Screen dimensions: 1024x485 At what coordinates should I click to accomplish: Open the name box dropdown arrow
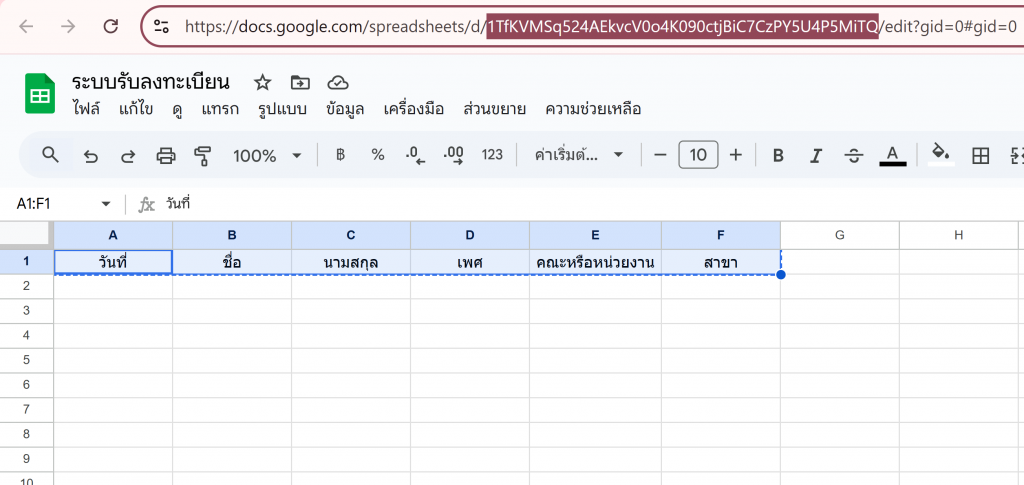[x=106, y=204]
